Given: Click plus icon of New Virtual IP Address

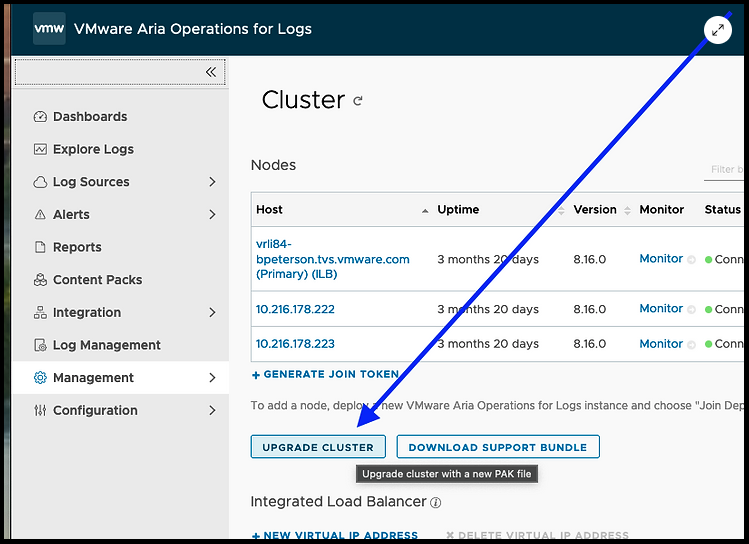Looking at the screenshot, I should point(256,536).
